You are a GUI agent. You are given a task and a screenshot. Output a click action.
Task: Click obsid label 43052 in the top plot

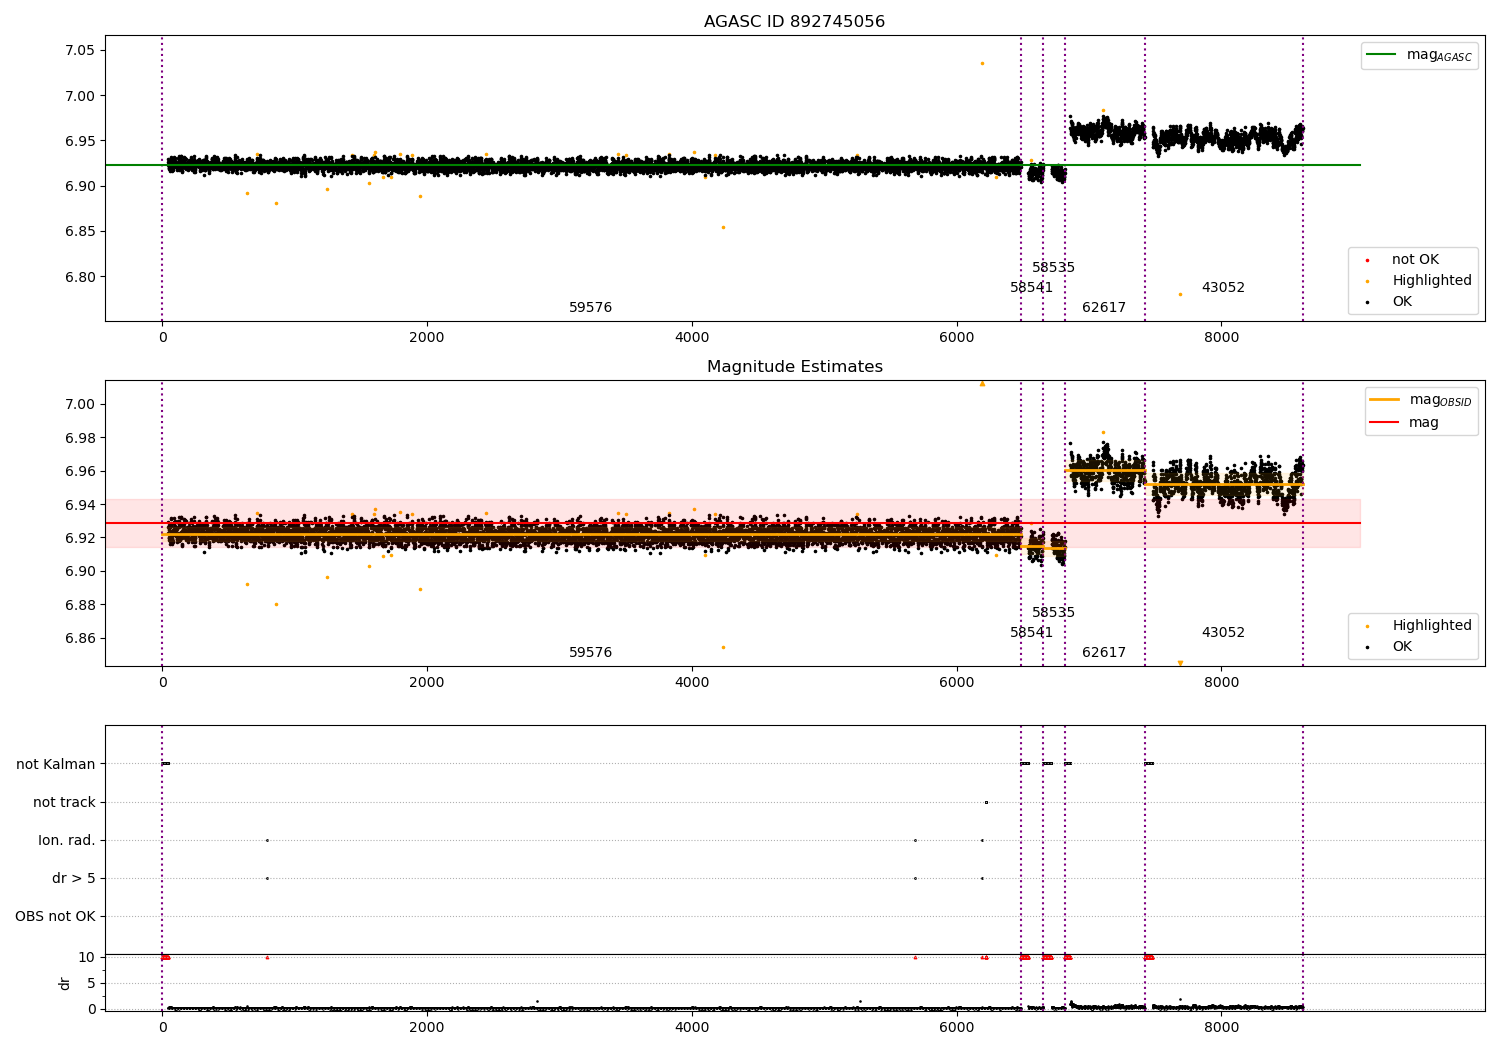[x=1223, y=288]
